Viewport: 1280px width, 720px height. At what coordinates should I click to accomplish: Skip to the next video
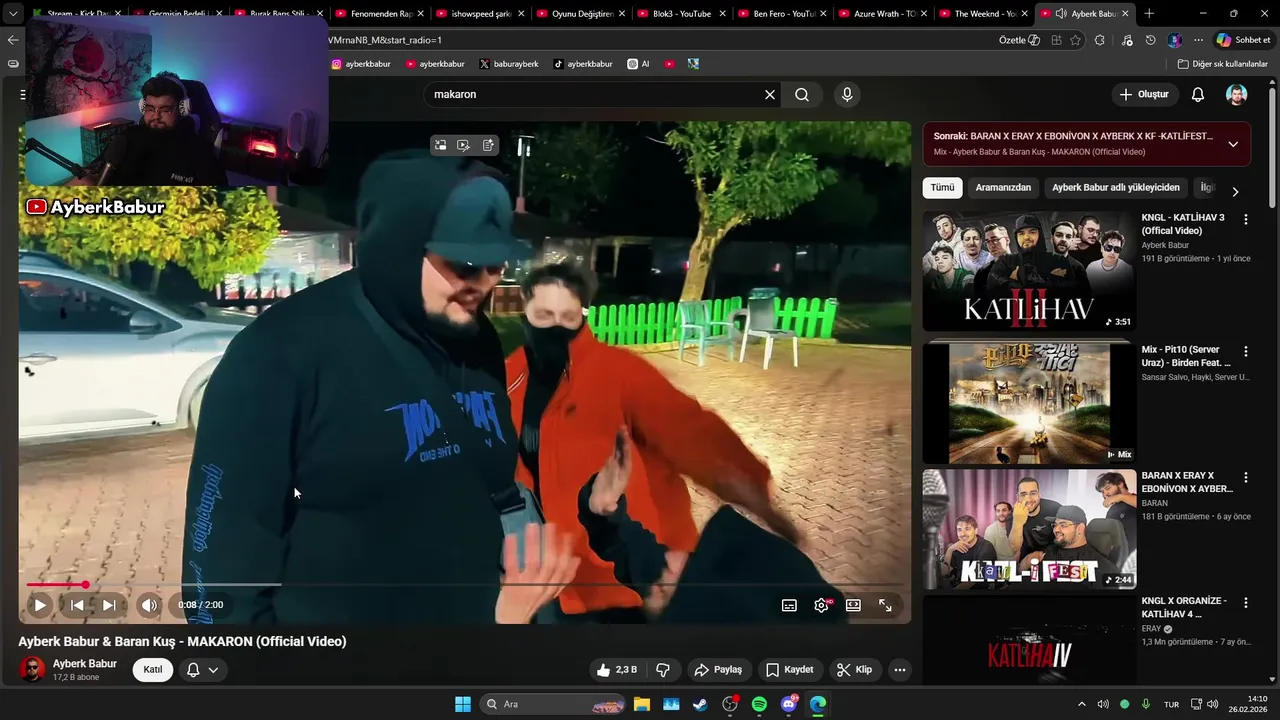pyautogui.click(x=109, y=605)
